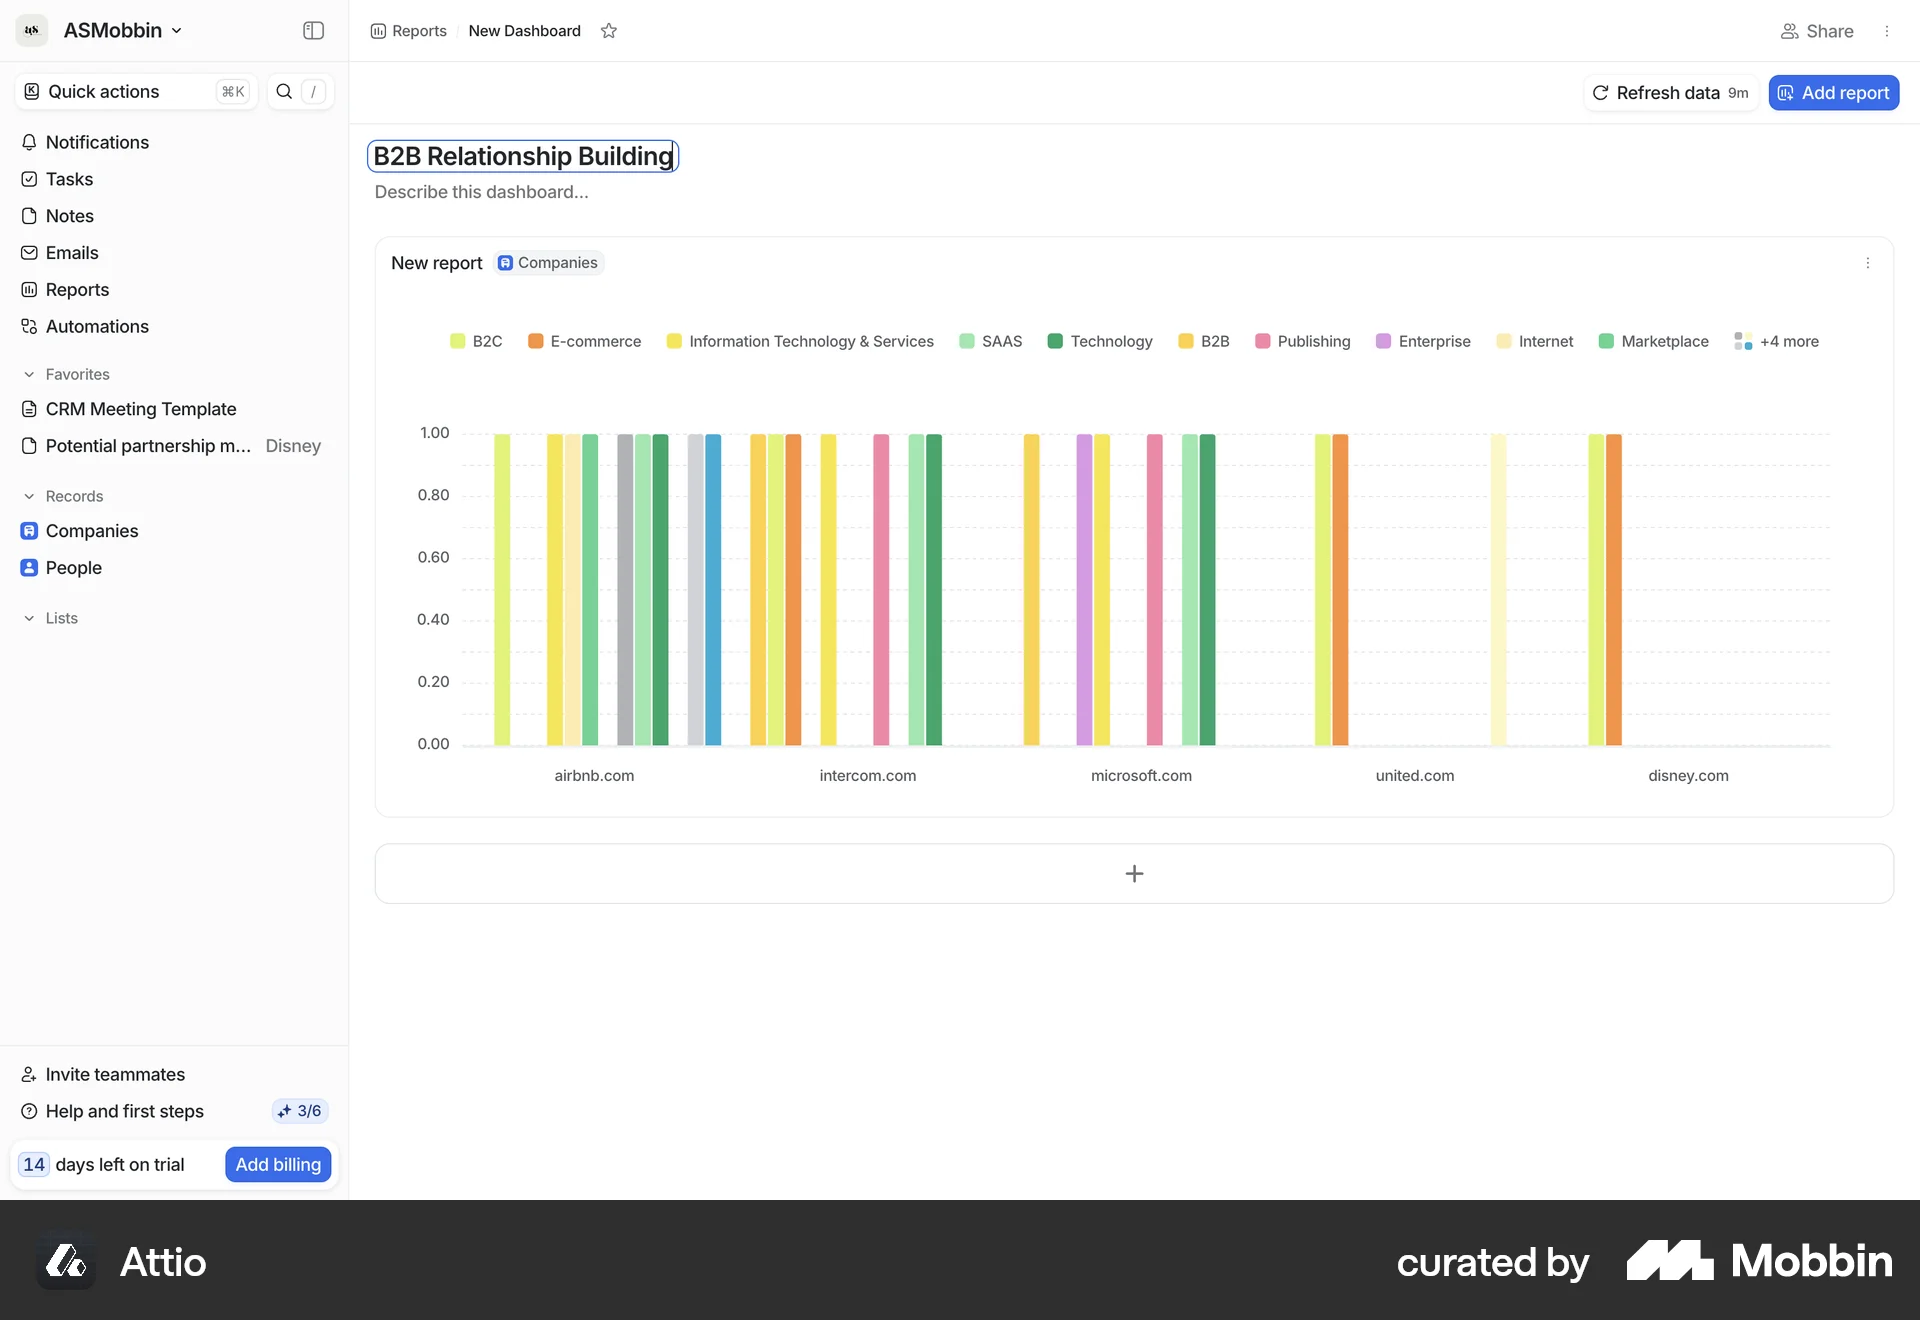Open the search magnifier icon

[284, 91]
